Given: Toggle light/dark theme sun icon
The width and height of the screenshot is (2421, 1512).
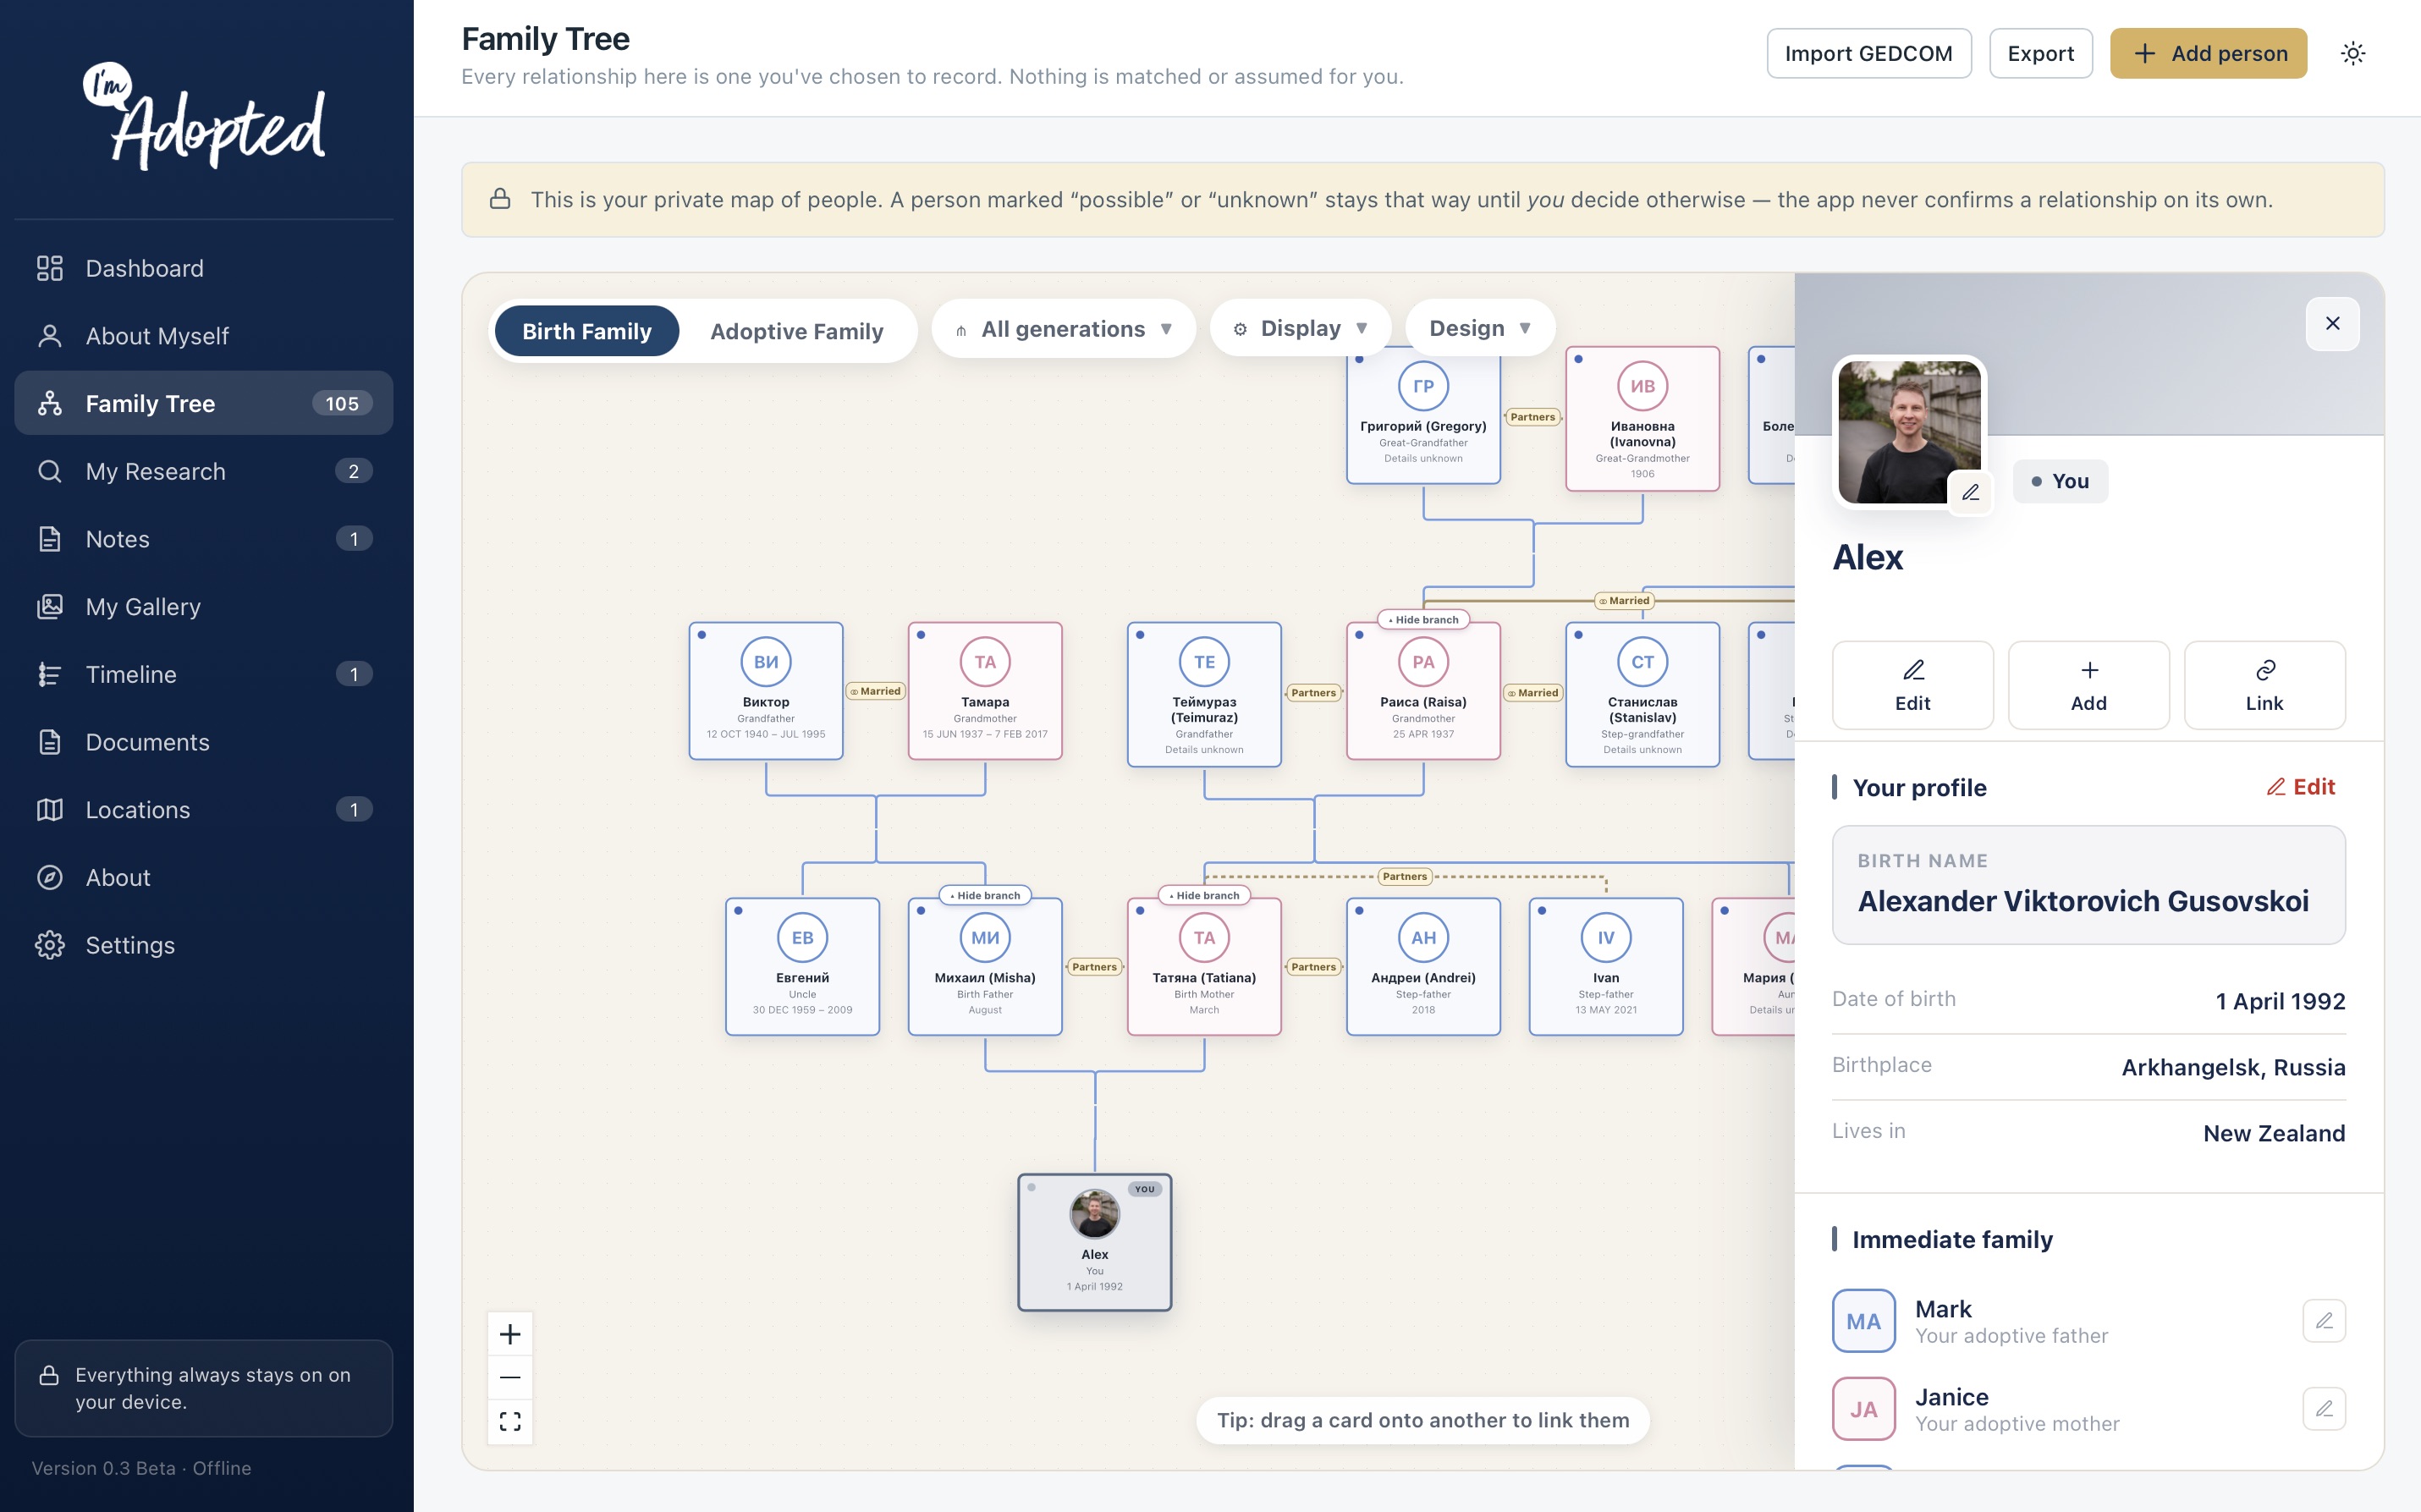Looking at the screenshot, I should [x=2353, y=53].
